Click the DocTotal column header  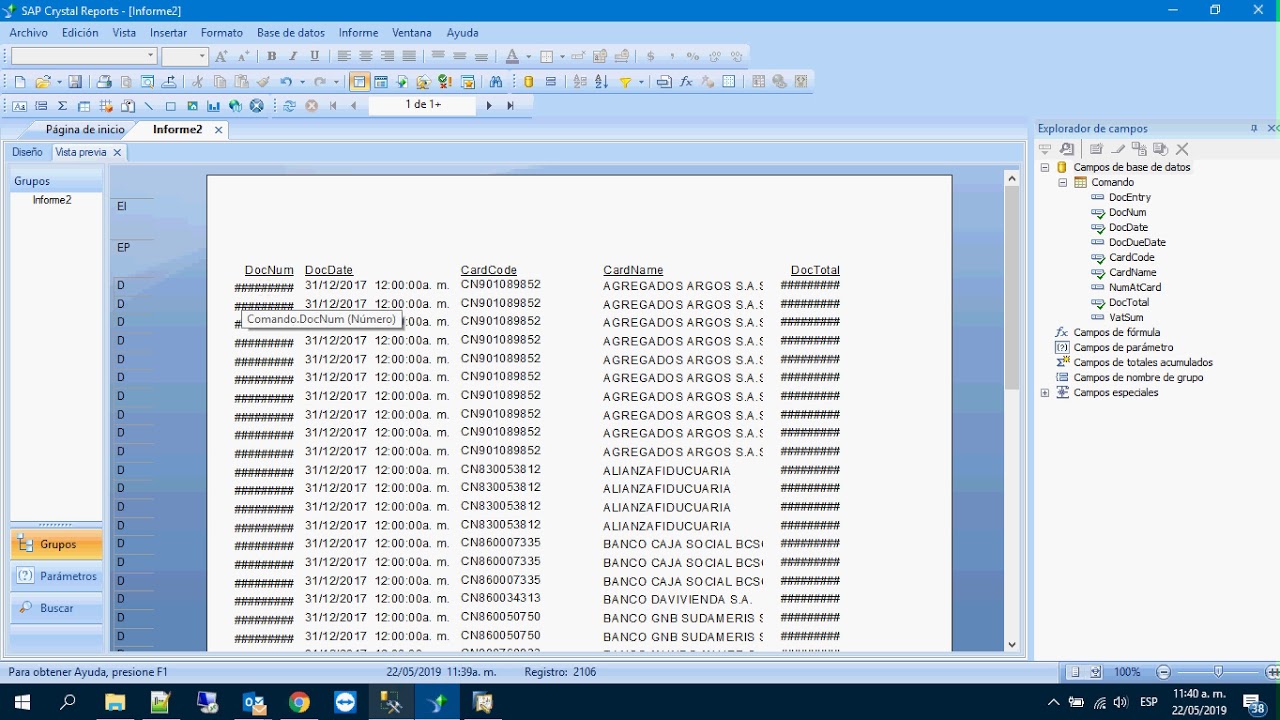click(x=815, y=270)
